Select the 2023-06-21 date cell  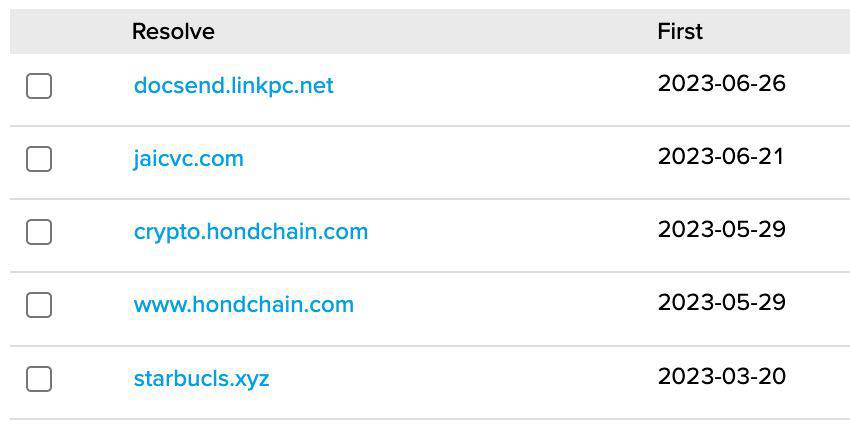(x=721, y=156)
